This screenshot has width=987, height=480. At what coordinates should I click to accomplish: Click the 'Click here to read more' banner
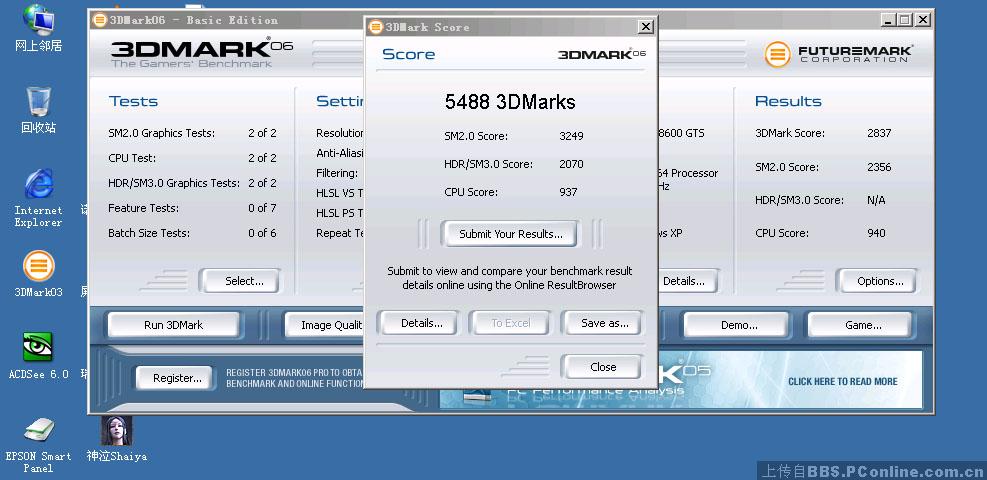click(842, 381)
